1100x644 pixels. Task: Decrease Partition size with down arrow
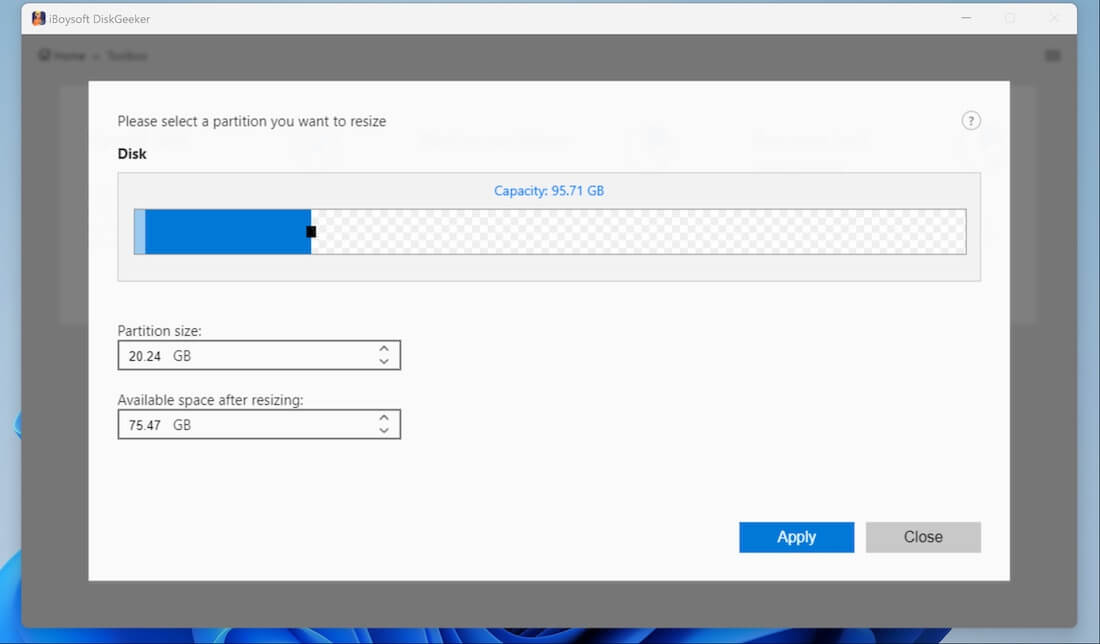384,361
